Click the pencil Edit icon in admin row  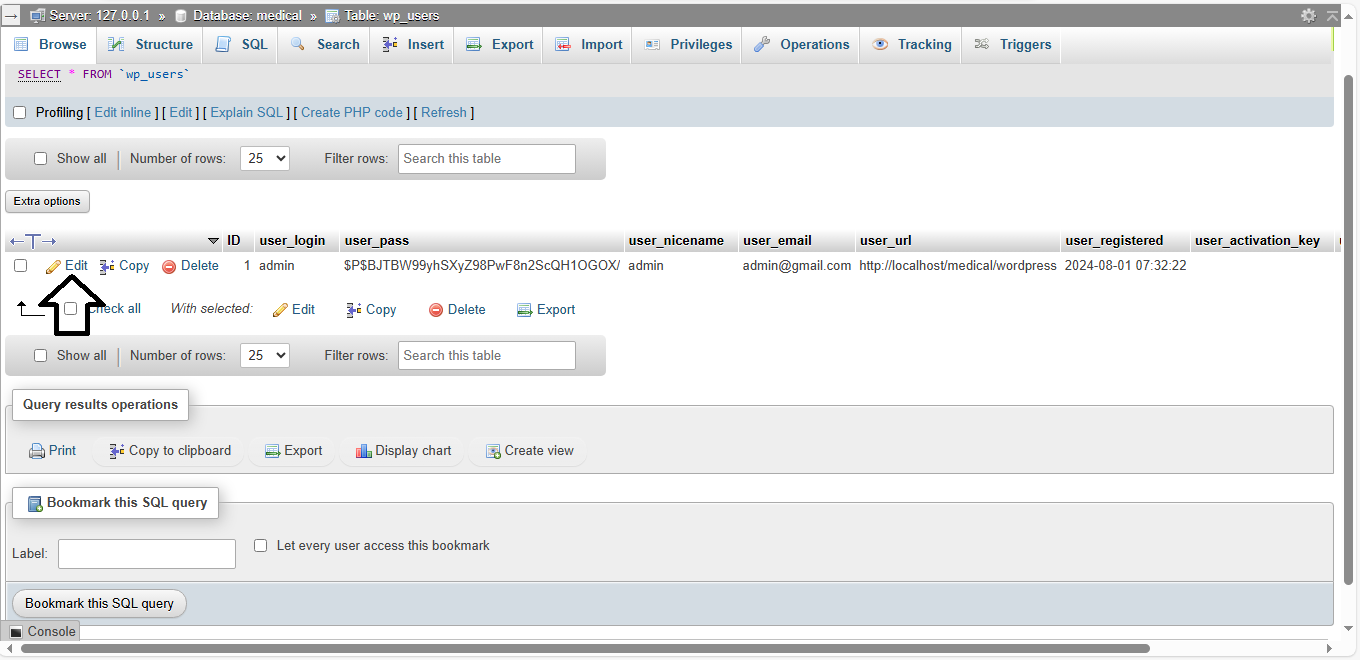click(x=54, y=266)
